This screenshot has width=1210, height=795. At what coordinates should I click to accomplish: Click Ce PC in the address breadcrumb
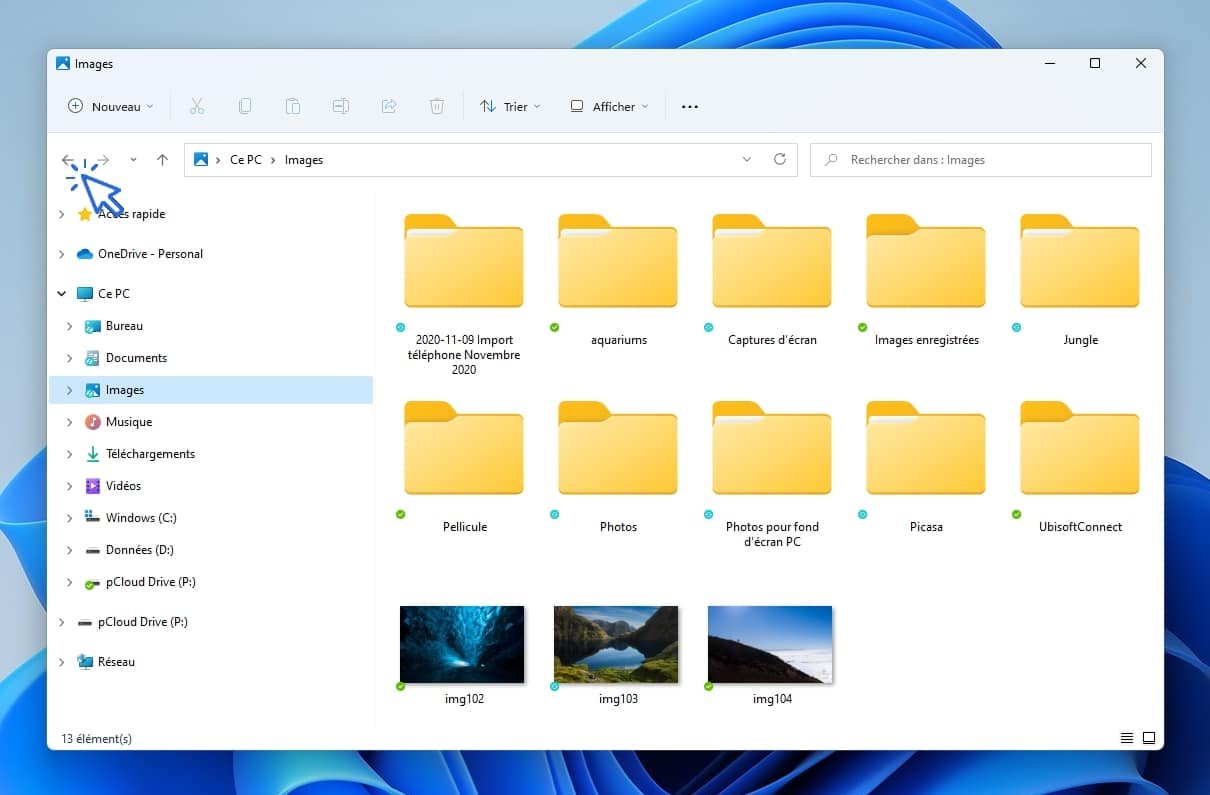point(245,160)
